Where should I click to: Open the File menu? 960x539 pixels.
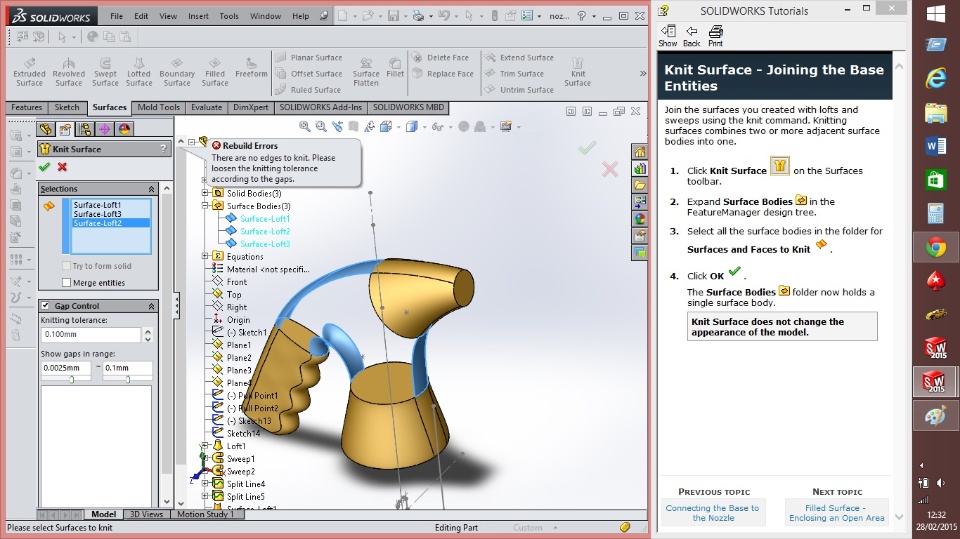click(x=116, y=16)
